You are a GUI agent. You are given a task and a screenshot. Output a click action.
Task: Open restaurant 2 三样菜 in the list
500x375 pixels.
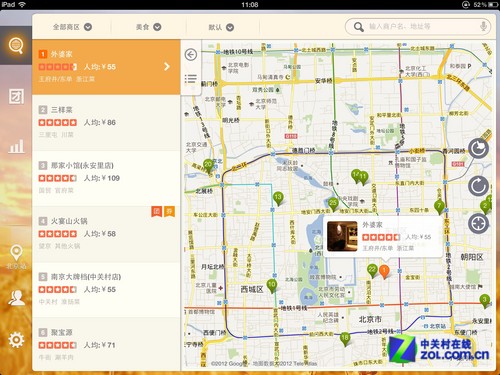pyautogui.click(x=106, y=122)
